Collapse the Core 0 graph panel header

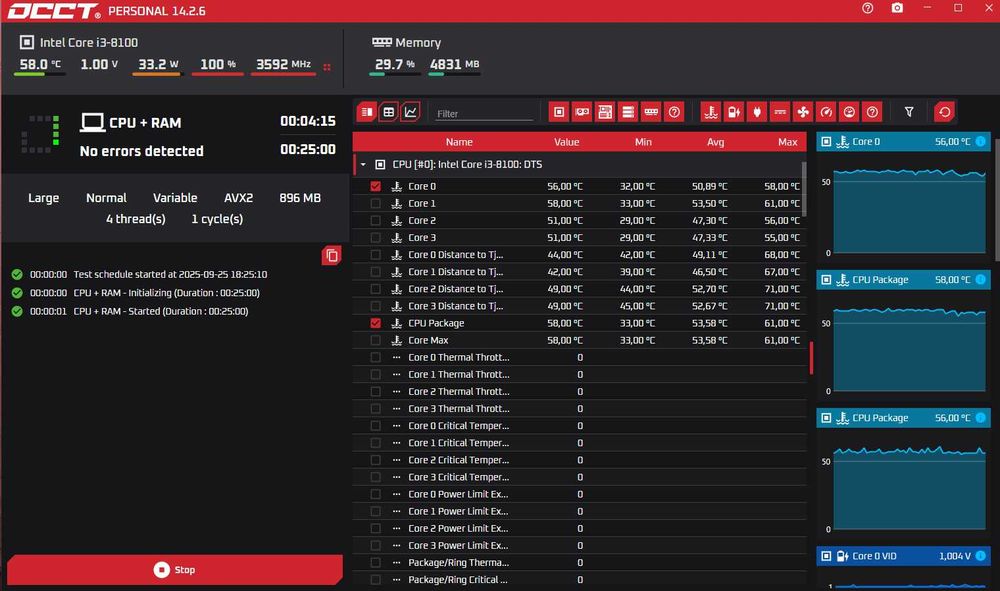[903, 142]
